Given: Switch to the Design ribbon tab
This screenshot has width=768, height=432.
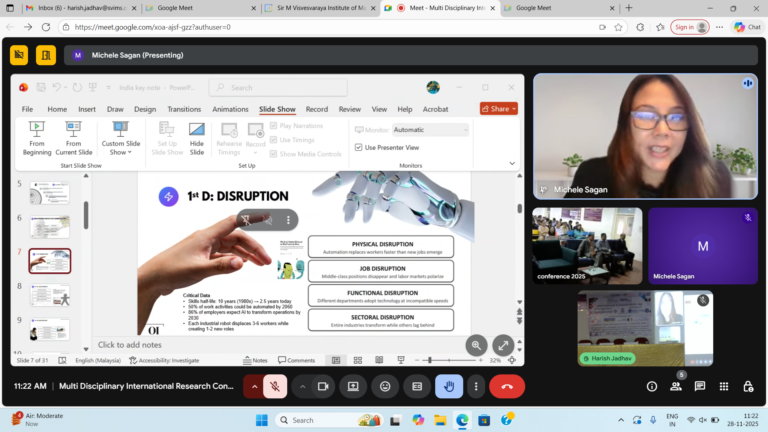Looking at the screenshot, I should (145, 109).
